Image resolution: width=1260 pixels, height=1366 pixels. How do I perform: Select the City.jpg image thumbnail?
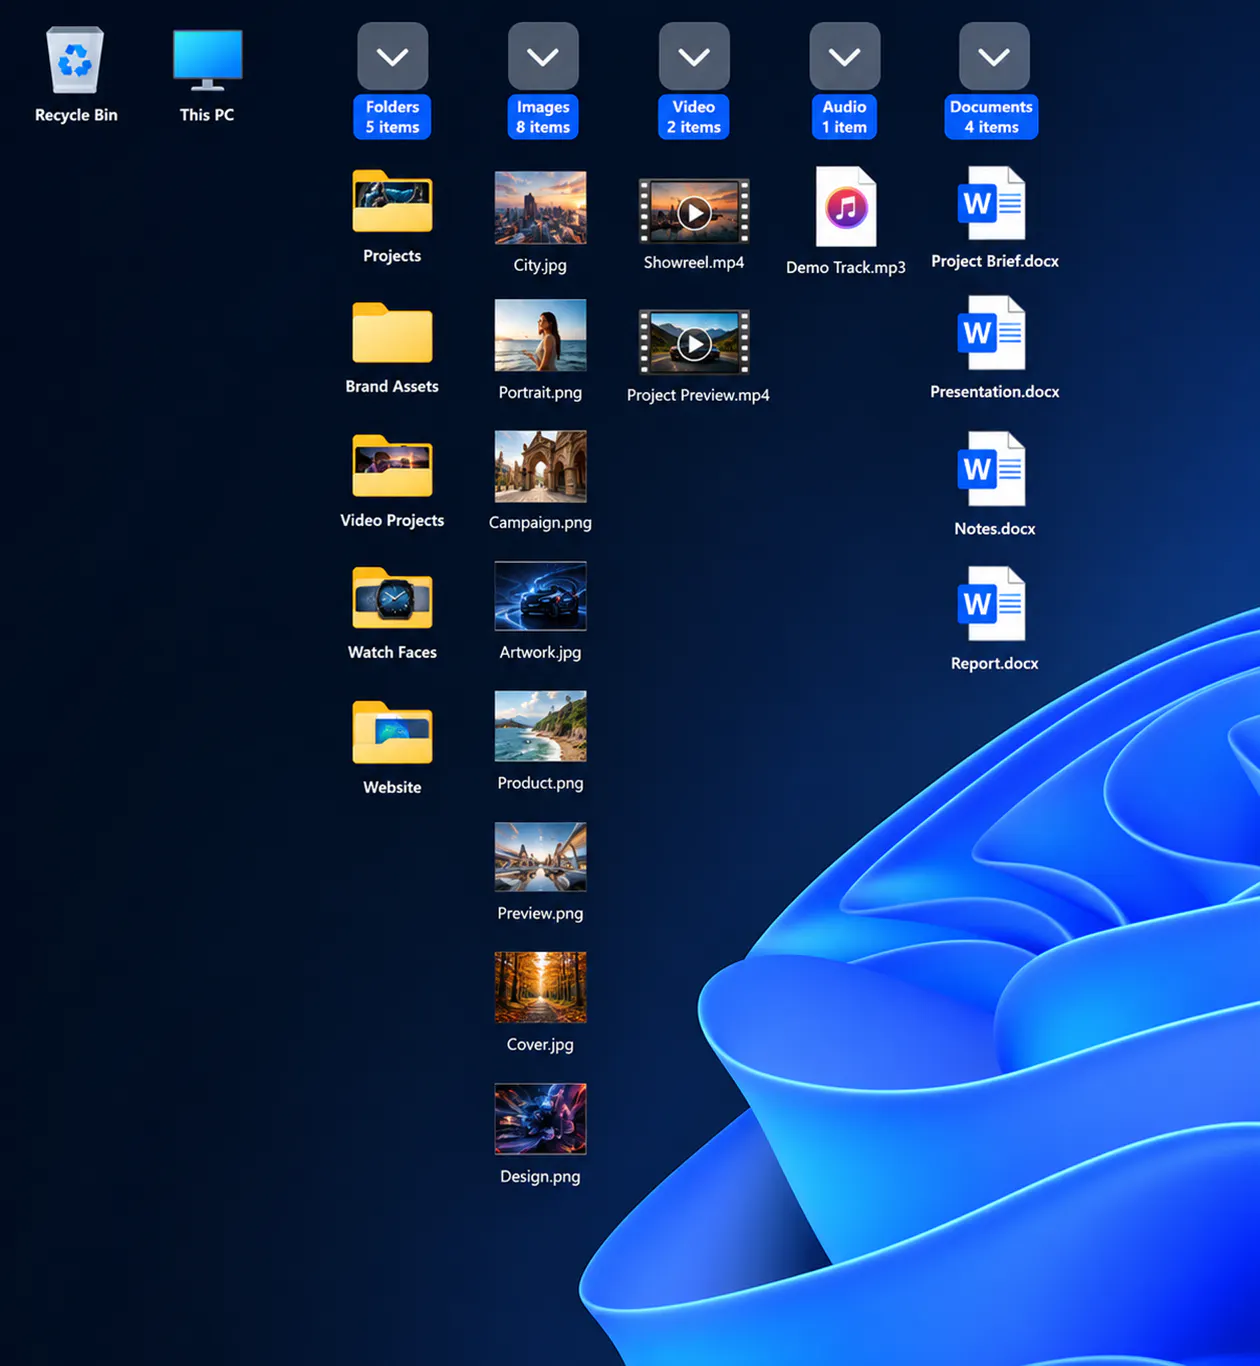[x=540, y=207]
